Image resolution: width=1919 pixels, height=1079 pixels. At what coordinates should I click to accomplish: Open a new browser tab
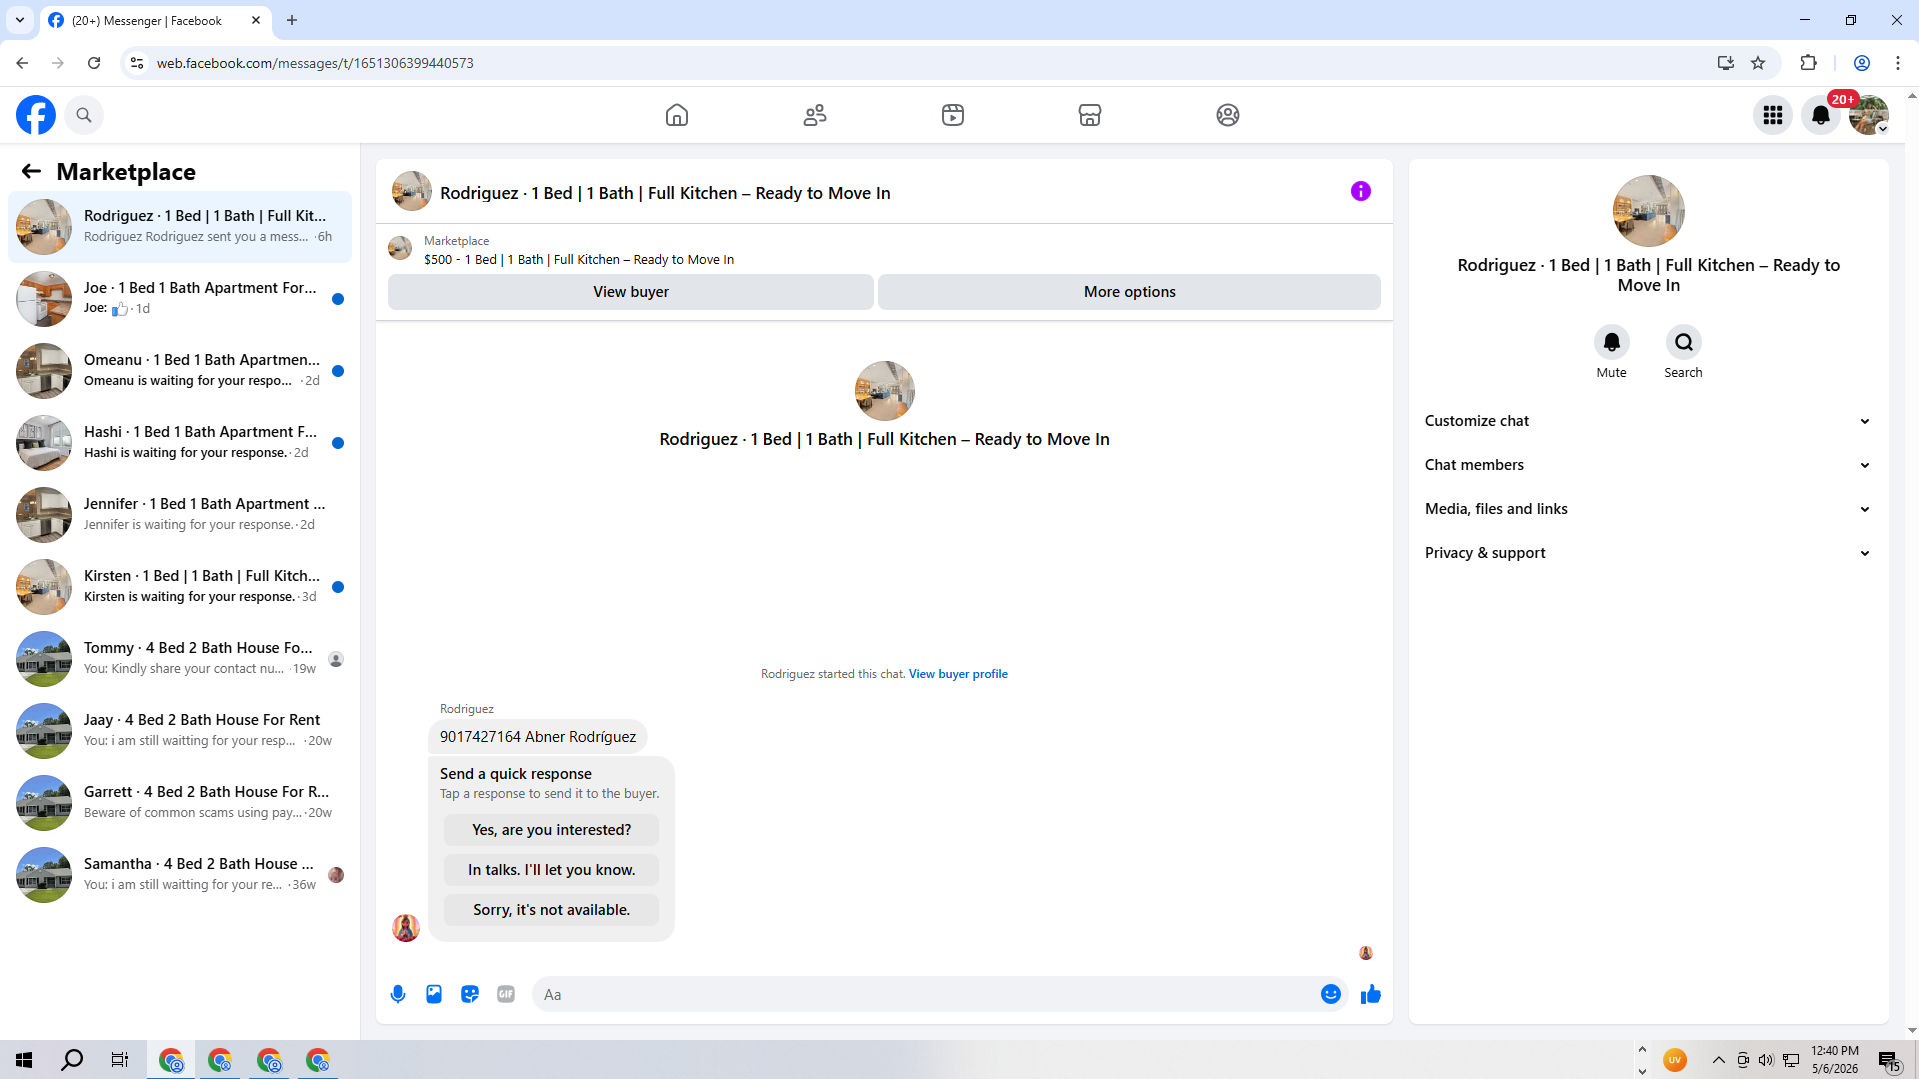292,20
